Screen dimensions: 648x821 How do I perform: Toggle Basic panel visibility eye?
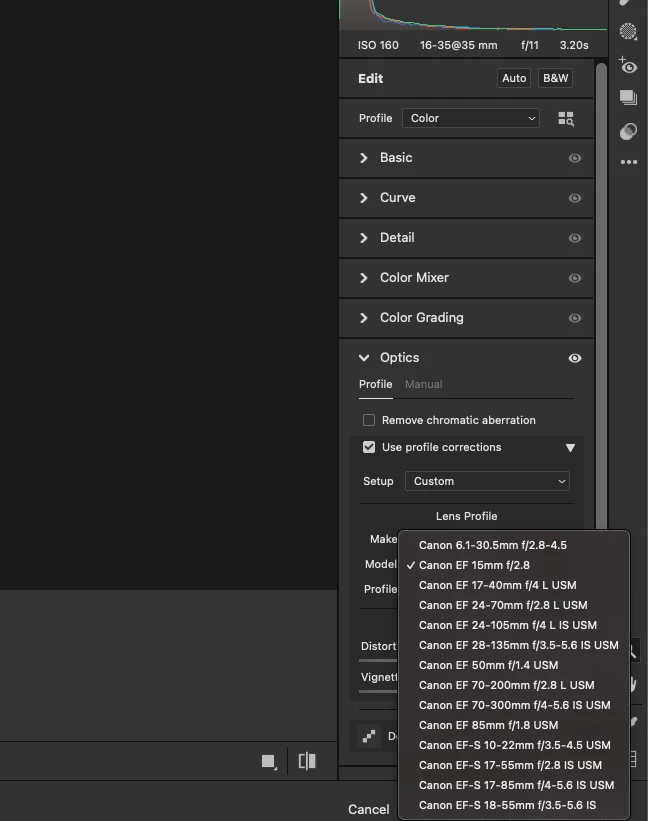coord(575,158)
